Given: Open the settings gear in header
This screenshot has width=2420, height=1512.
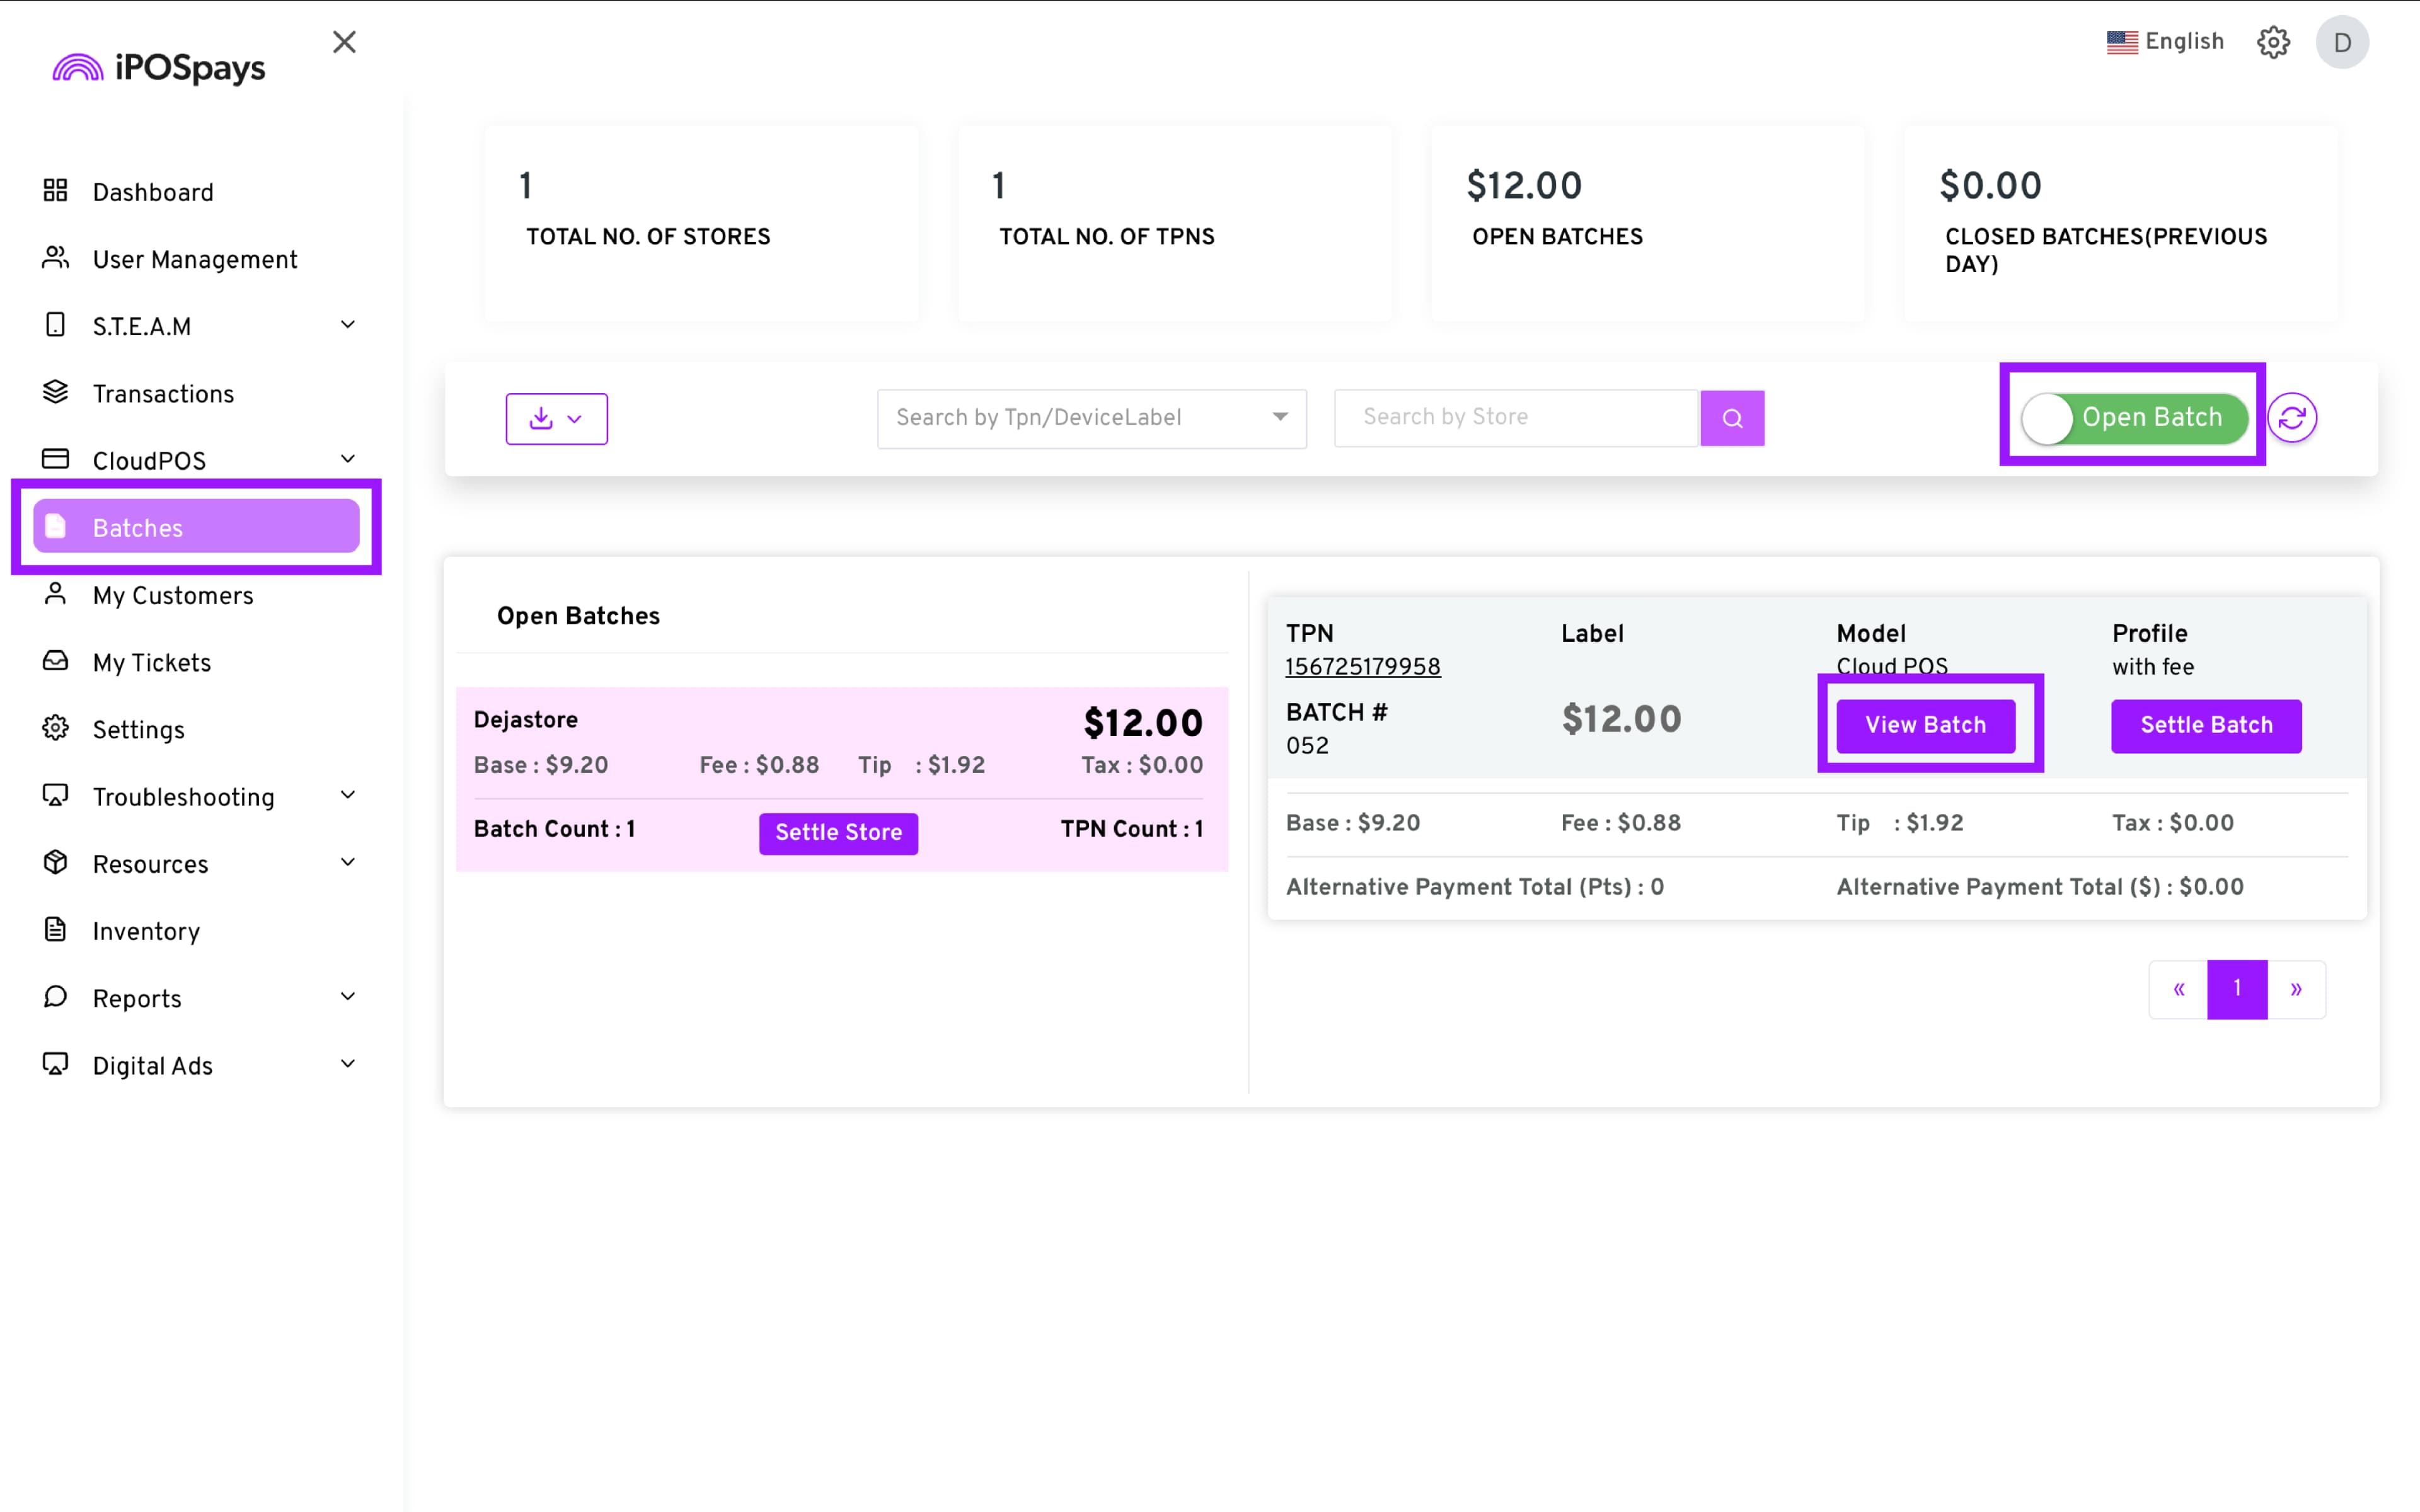Looking at the screenshot, I should click(x=2273, y=42).
